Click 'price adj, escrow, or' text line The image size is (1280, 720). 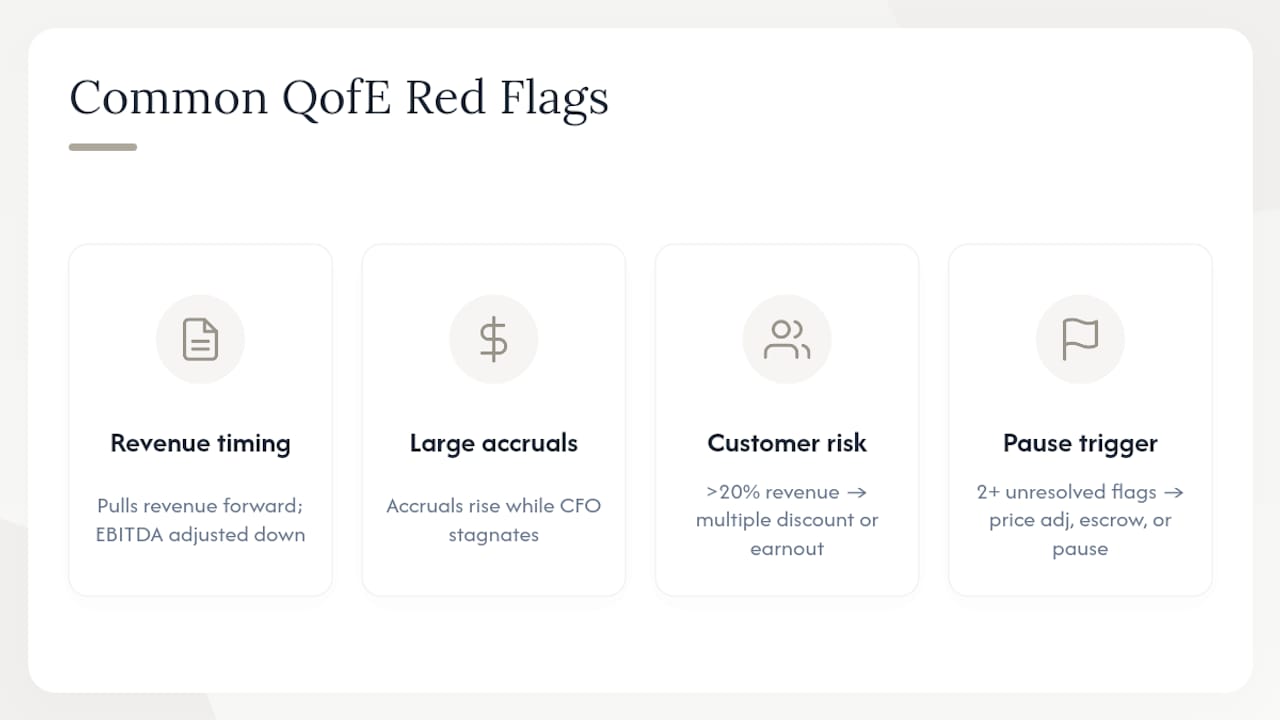(1080, 521)
